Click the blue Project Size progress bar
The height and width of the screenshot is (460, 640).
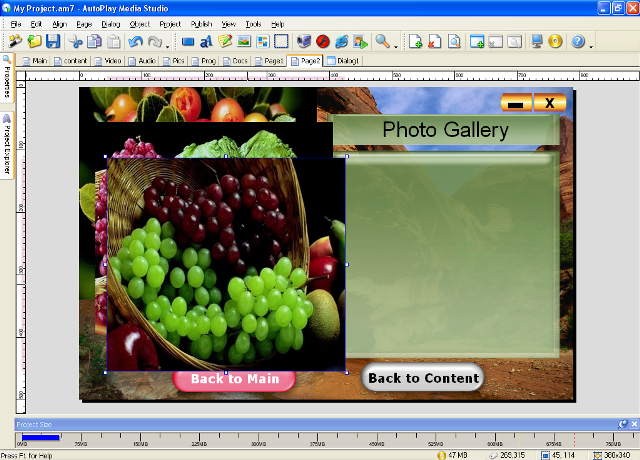(41, 437)
